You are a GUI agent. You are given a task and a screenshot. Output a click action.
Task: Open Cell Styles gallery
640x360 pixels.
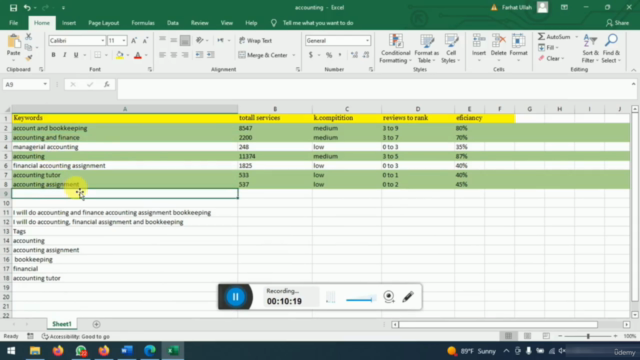coord(451,49)
